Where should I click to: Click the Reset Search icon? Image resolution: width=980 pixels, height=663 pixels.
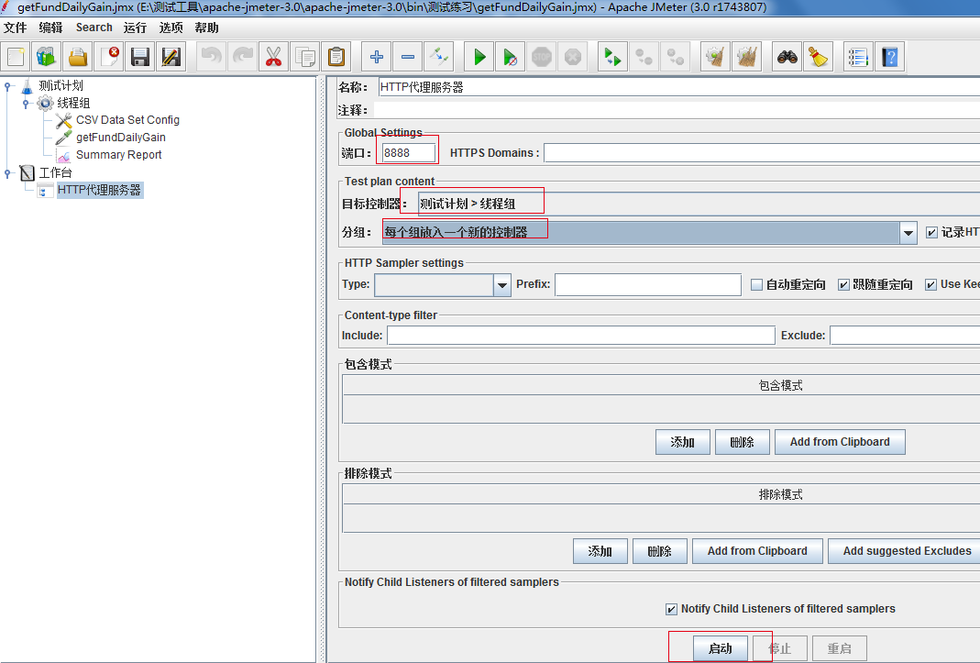coord(818,57)
